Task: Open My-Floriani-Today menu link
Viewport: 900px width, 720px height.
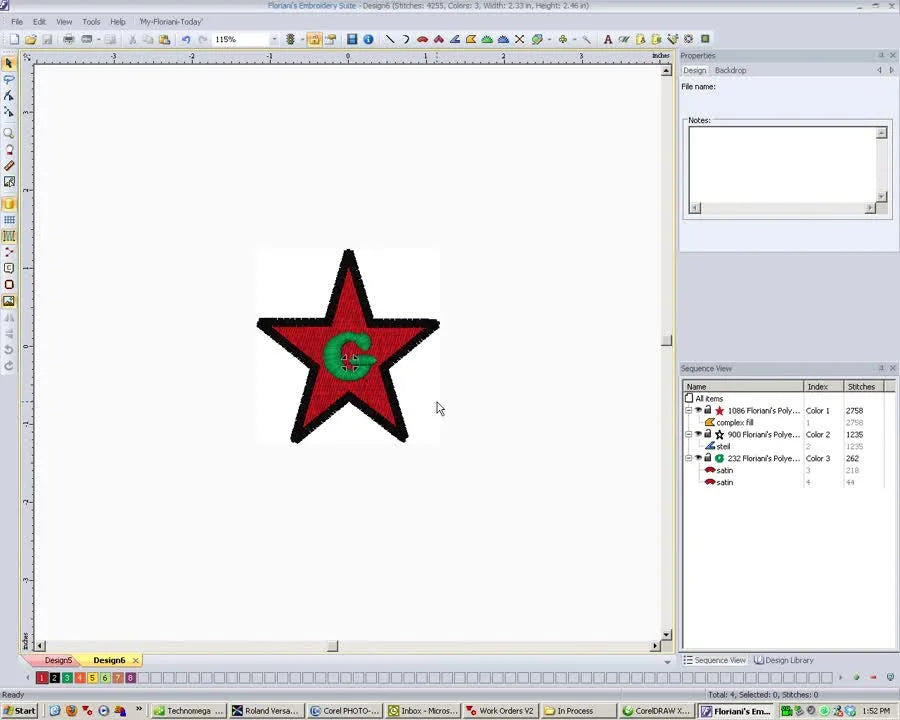Action: point(171,22)
